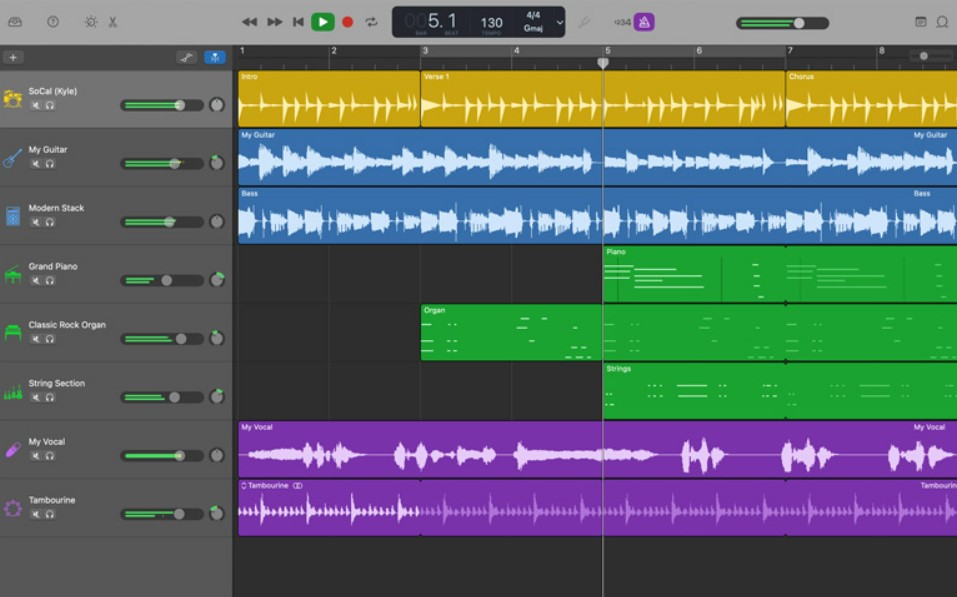Click the Fast Forward button
This screenshot has width=957, height=597.
click(275, 22)
